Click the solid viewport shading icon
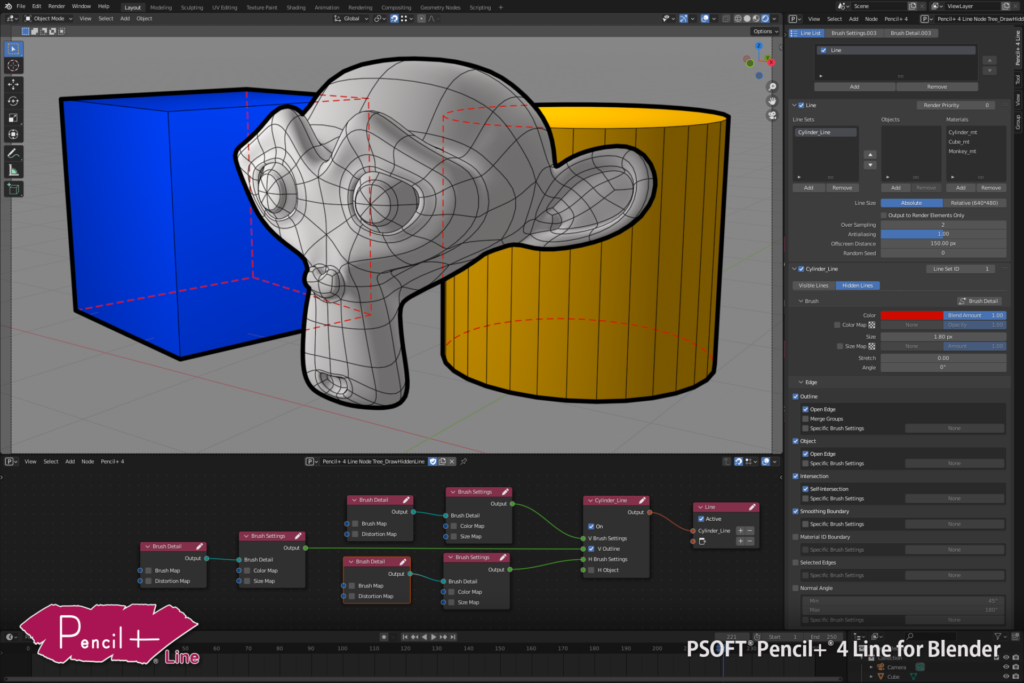Image resolution: width=1024 pixels, height=683 pixels. click(747, 17)
